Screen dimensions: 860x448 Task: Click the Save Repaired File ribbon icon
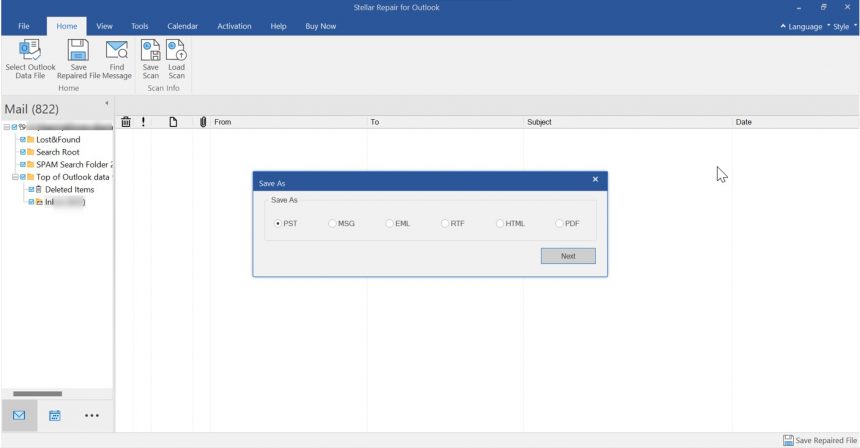pos(78,50)
